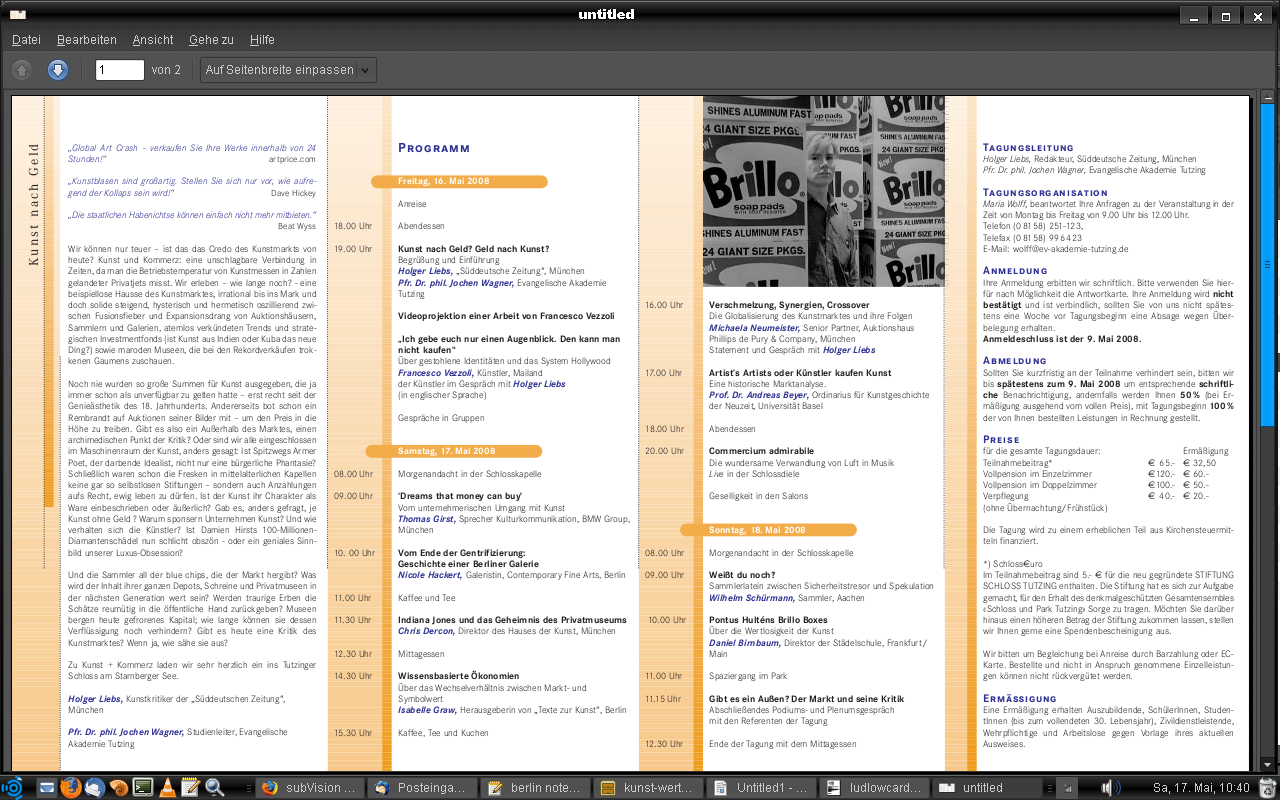The width and height of the screenshot is (1280, 800).
Task: Click the 'Weißt du noch?' session title
Action: 742,575
